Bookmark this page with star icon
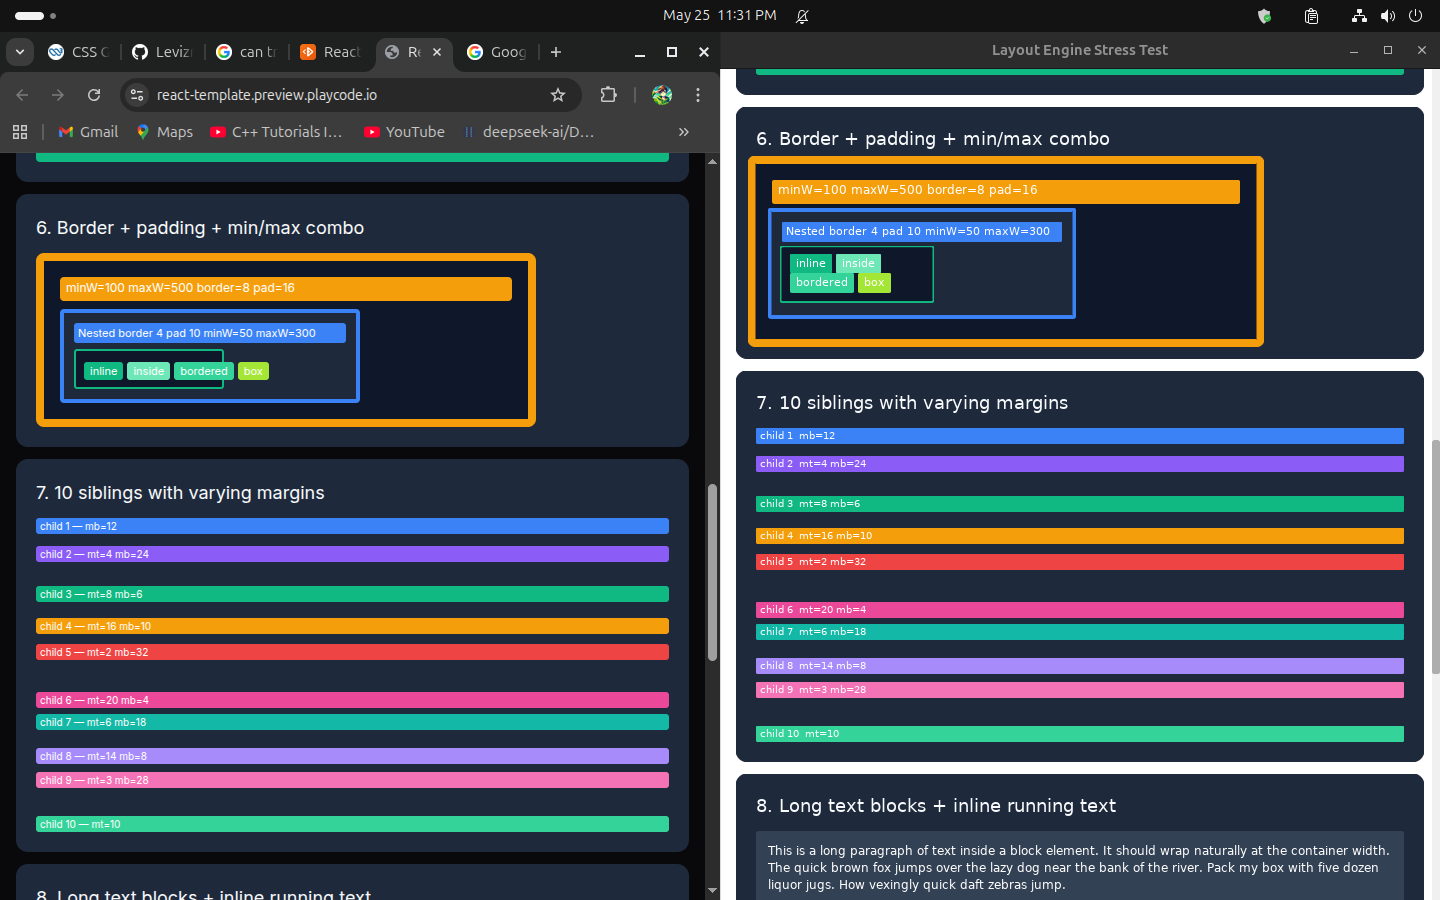Image resolution: width=1440 pixels, height=900 pixels. tap(558, 95)
